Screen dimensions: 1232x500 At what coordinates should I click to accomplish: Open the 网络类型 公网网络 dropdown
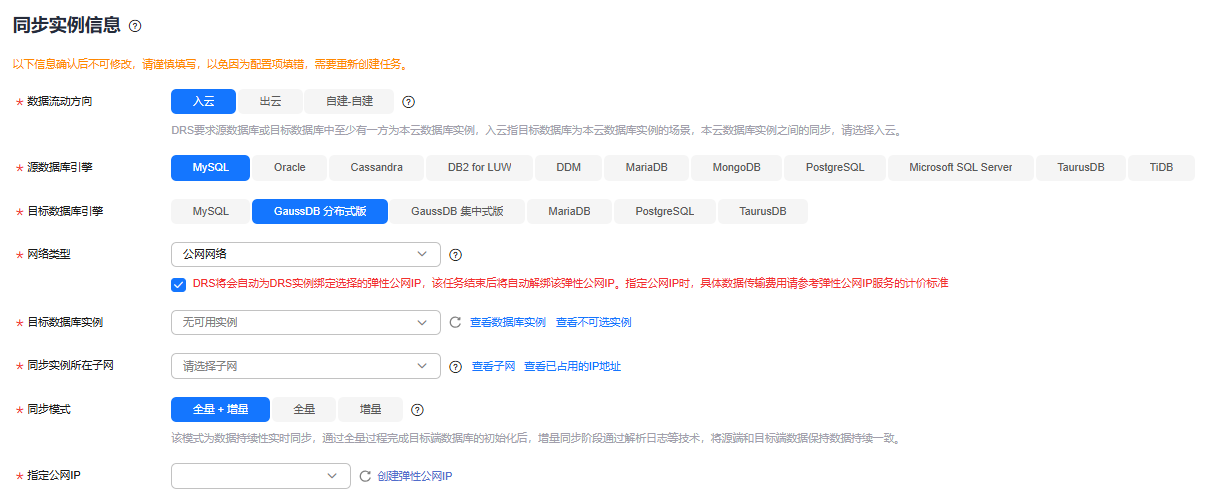306,255
